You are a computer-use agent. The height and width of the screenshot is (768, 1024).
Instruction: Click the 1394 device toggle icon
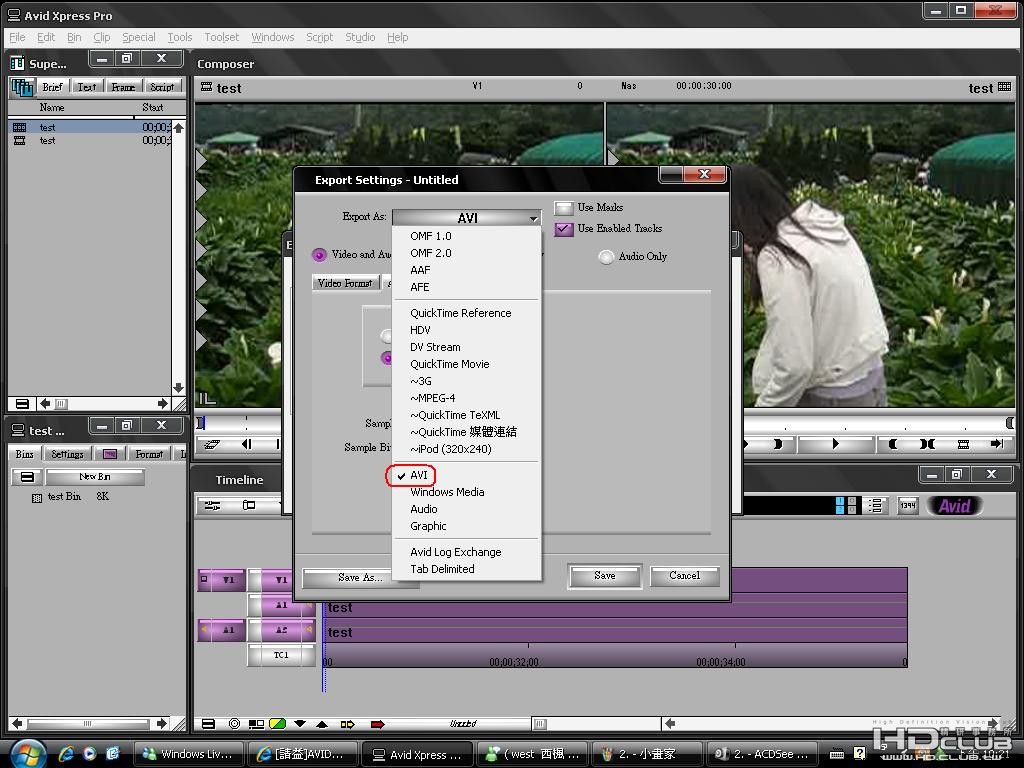[908, 505]
